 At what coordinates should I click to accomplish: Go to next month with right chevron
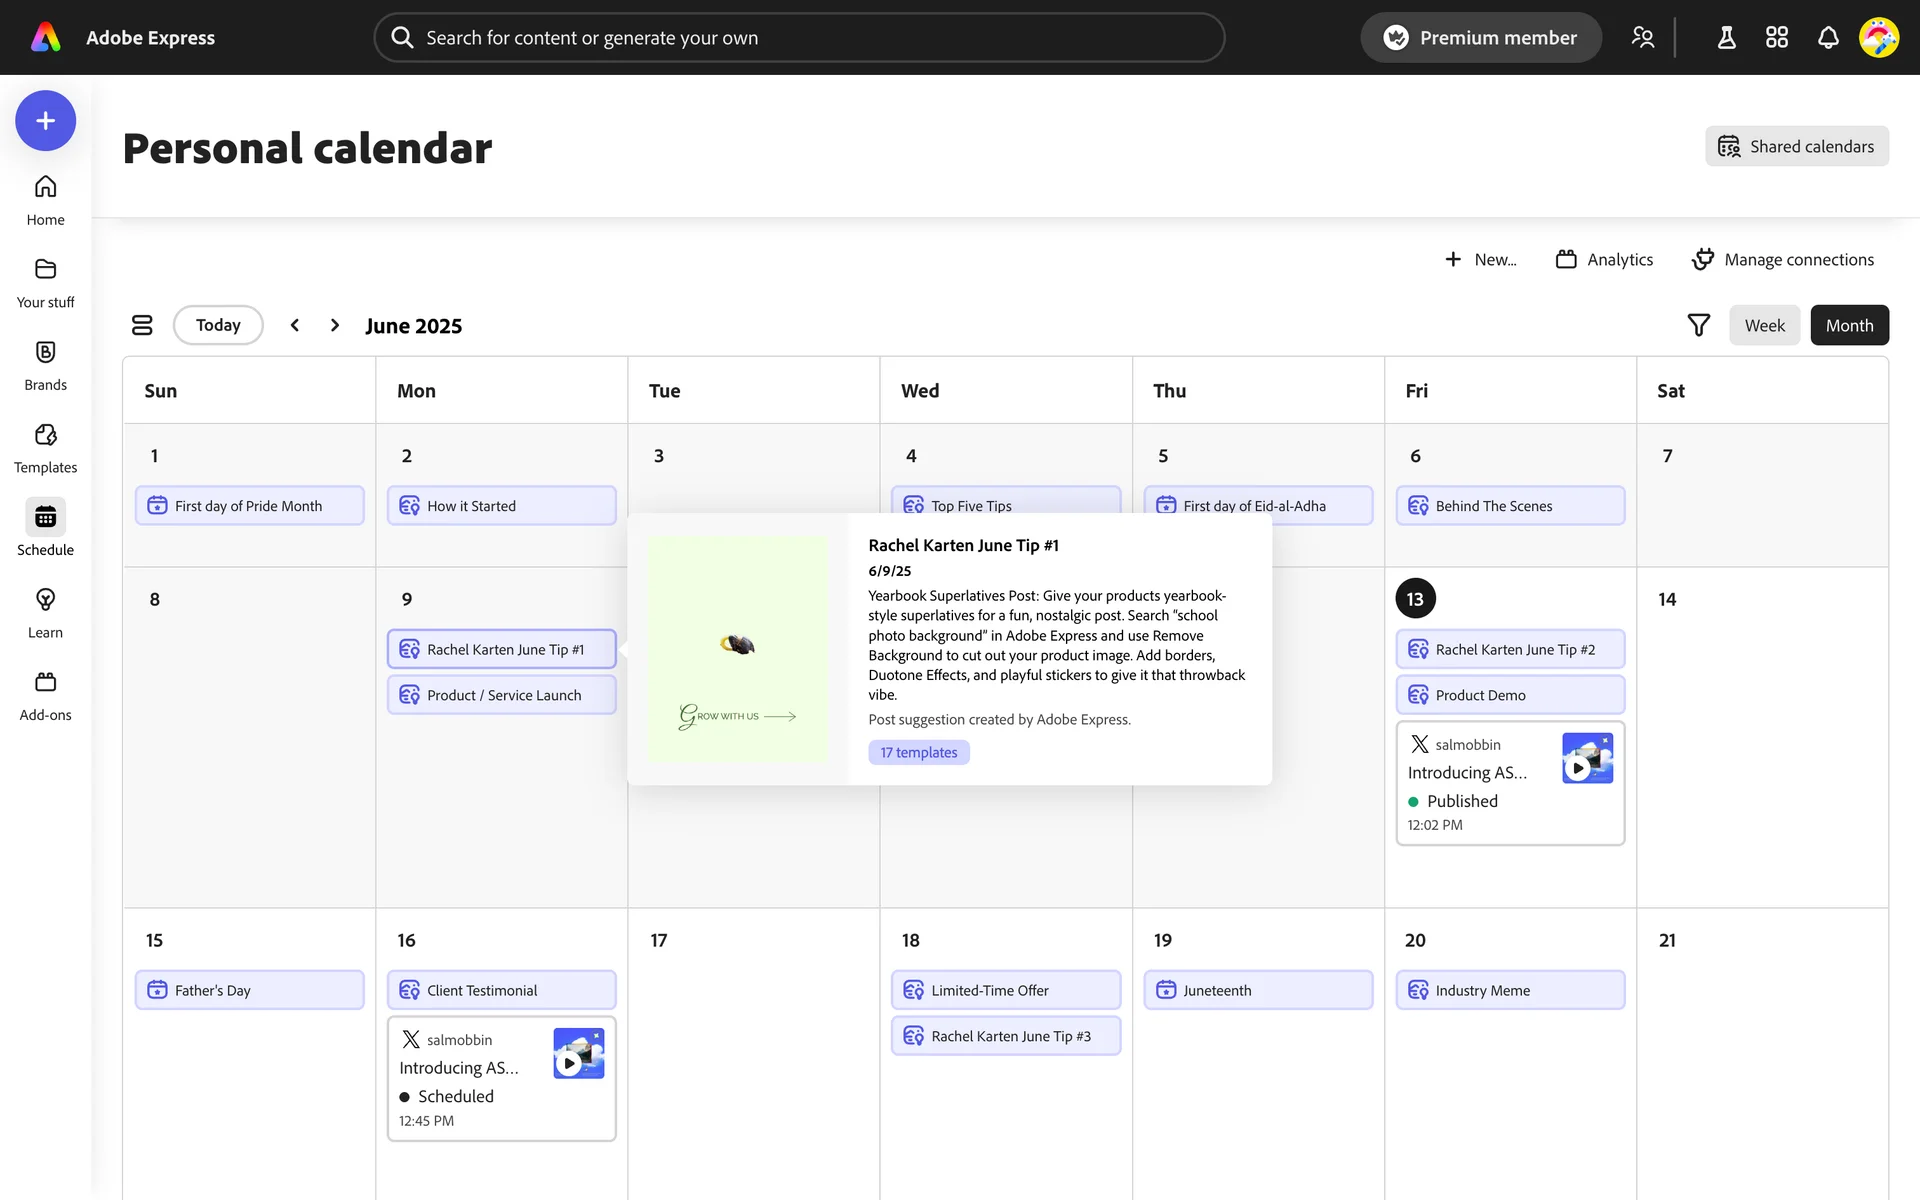(x=335, y=325)
